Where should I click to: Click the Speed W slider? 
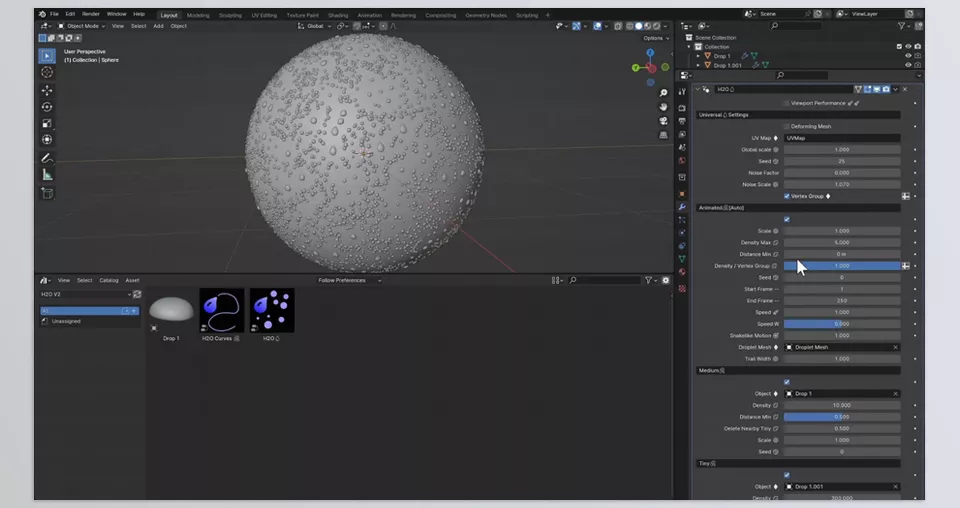(x=842, y=324)
